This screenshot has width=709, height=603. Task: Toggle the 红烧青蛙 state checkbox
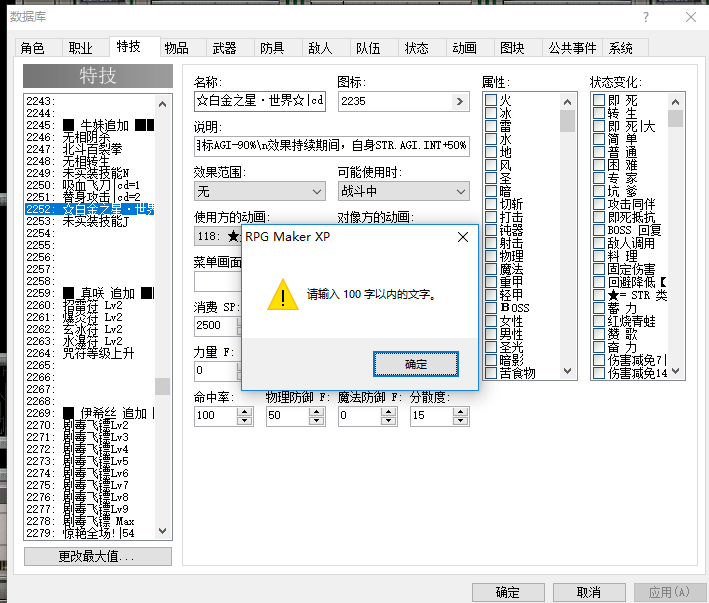coord(599,321)
